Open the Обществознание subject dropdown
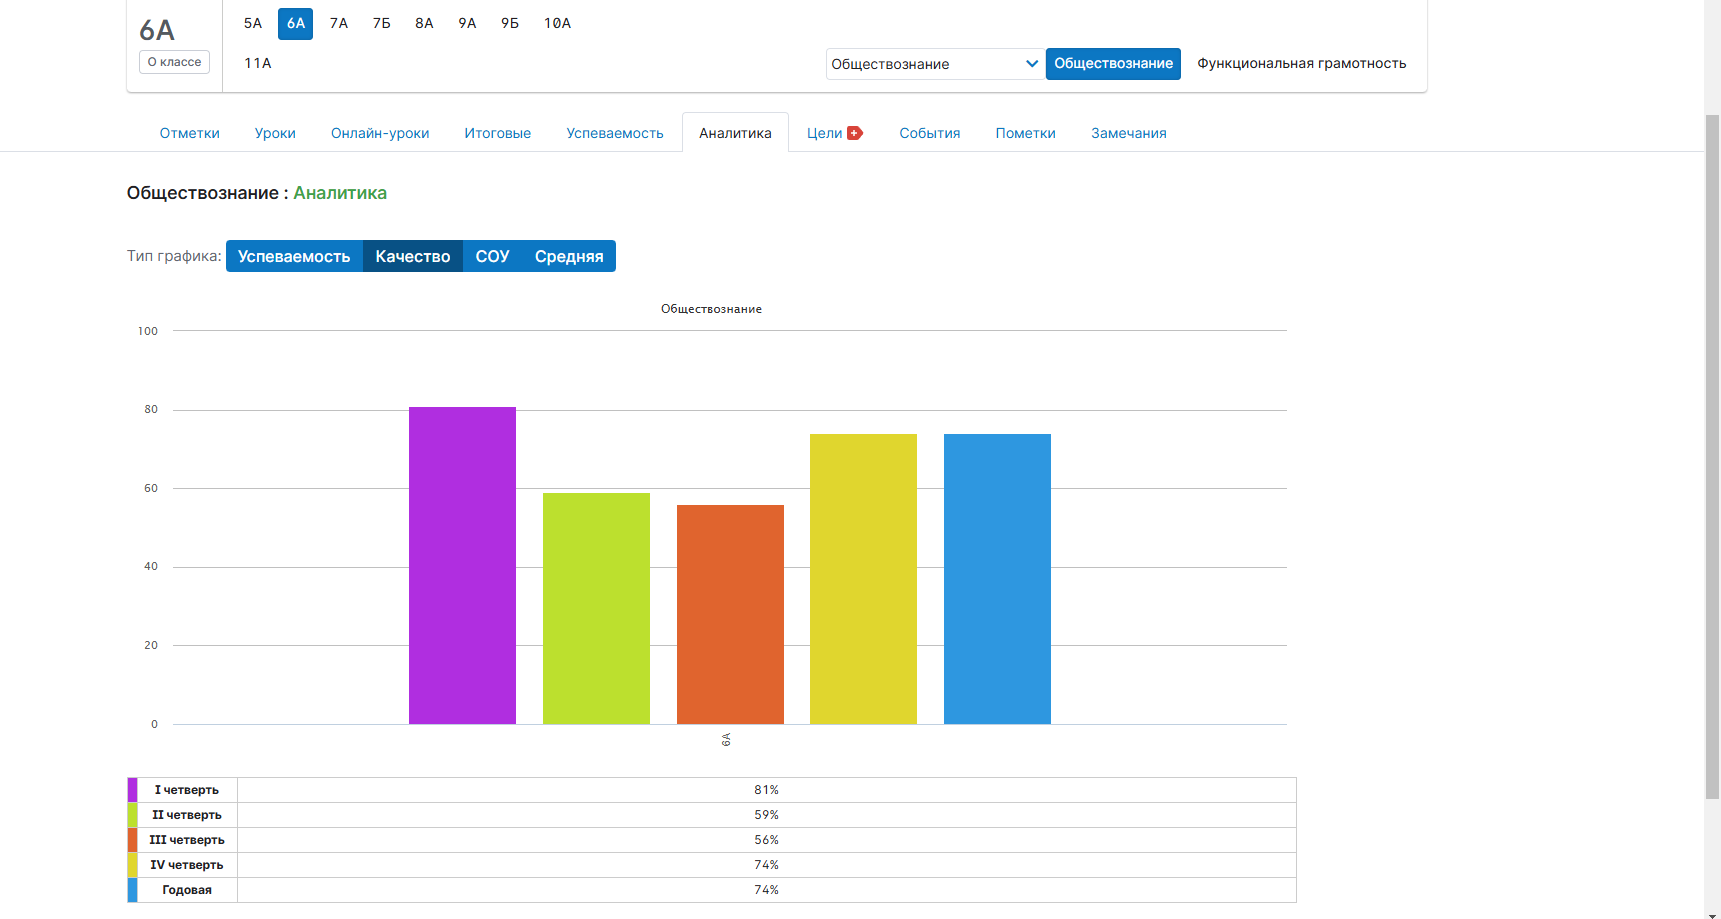The image size is (1721, 919). click(935, 64)
